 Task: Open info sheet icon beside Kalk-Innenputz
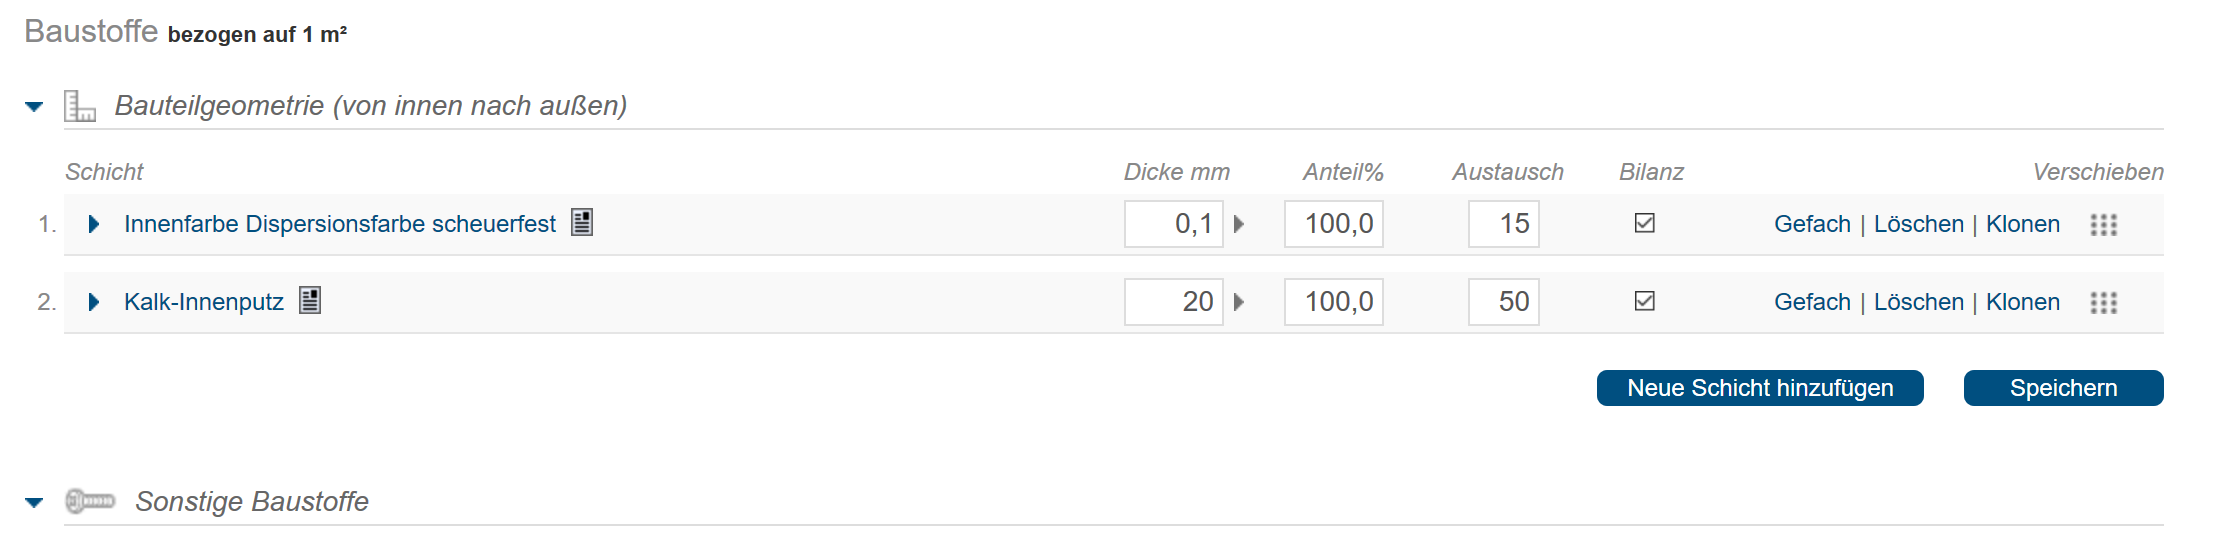[310, 300]
